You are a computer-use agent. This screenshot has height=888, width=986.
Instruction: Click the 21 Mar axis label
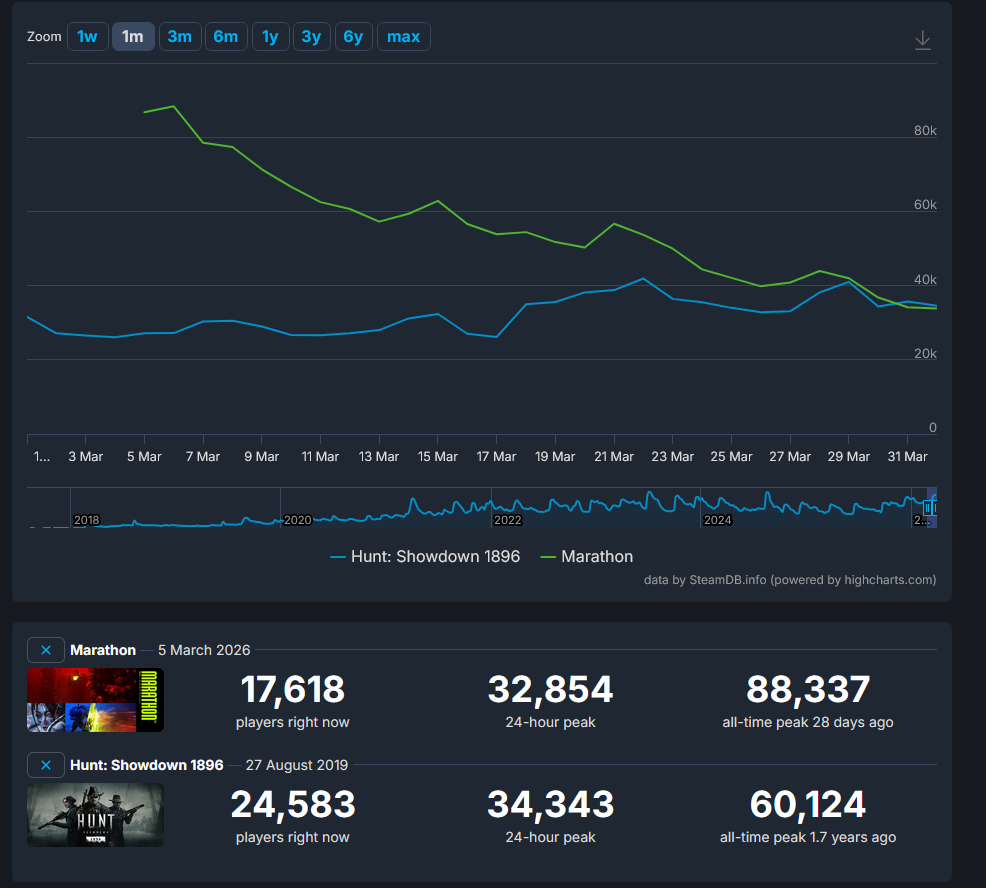[614, 457]
